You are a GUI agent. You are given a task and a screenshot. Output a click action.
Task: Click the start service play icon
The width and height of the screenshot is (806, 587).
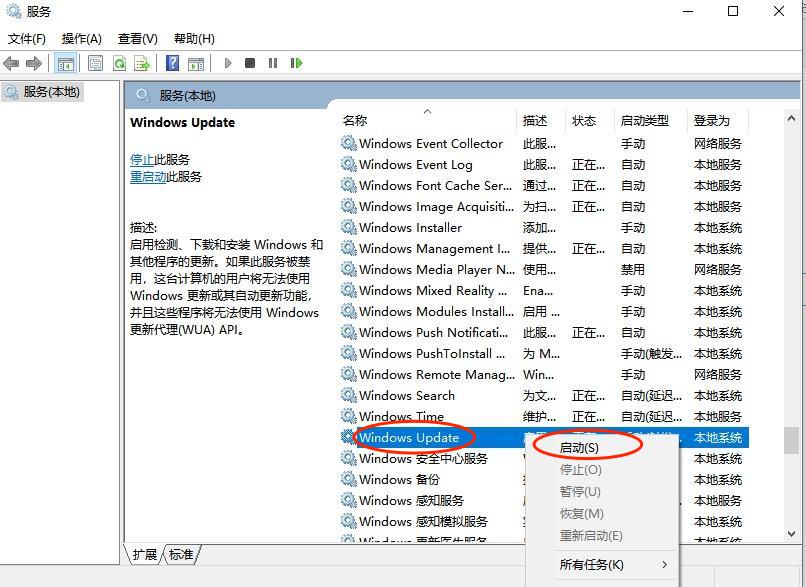pyautogui.click(x=228, y=63)
